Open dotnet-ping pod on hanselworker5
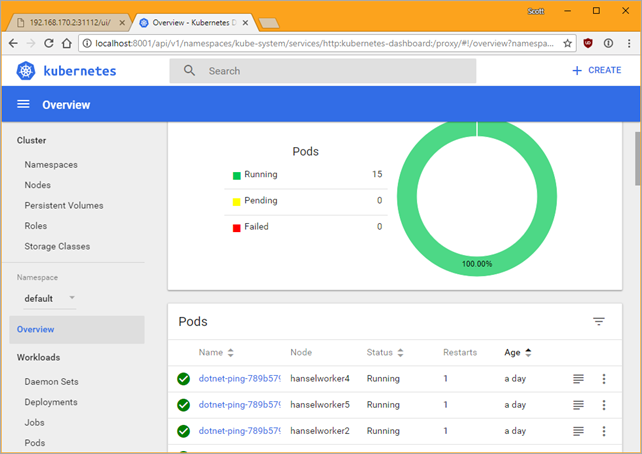The width and height of the screenshot is (642, 454). click(240, 405)
